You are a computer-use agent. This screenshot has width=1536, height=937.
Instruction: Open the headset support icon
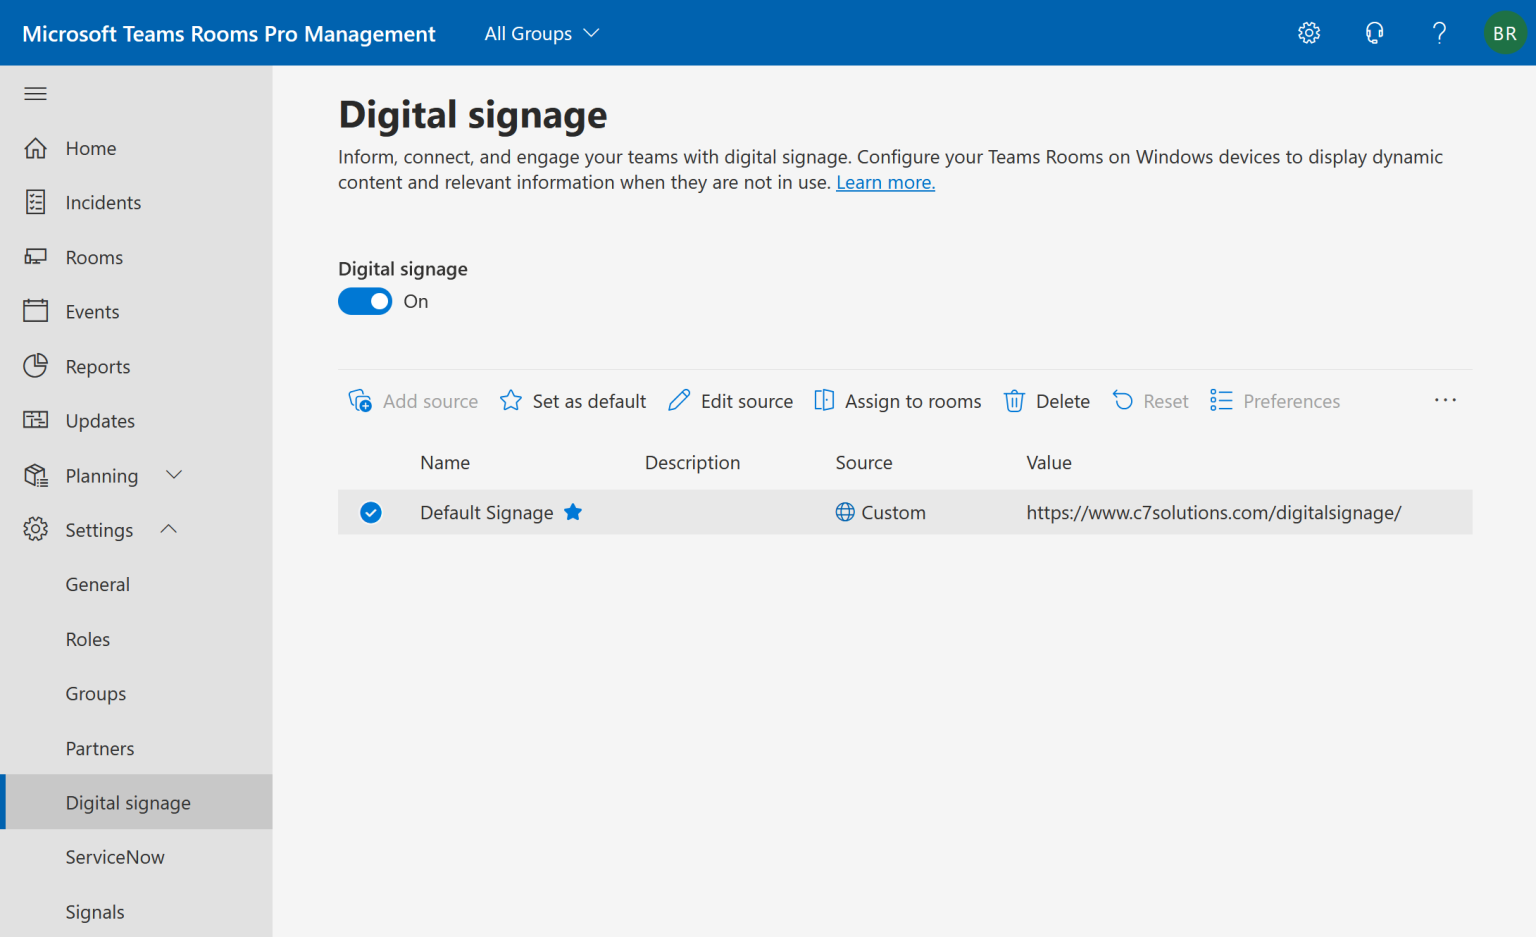1374,32
